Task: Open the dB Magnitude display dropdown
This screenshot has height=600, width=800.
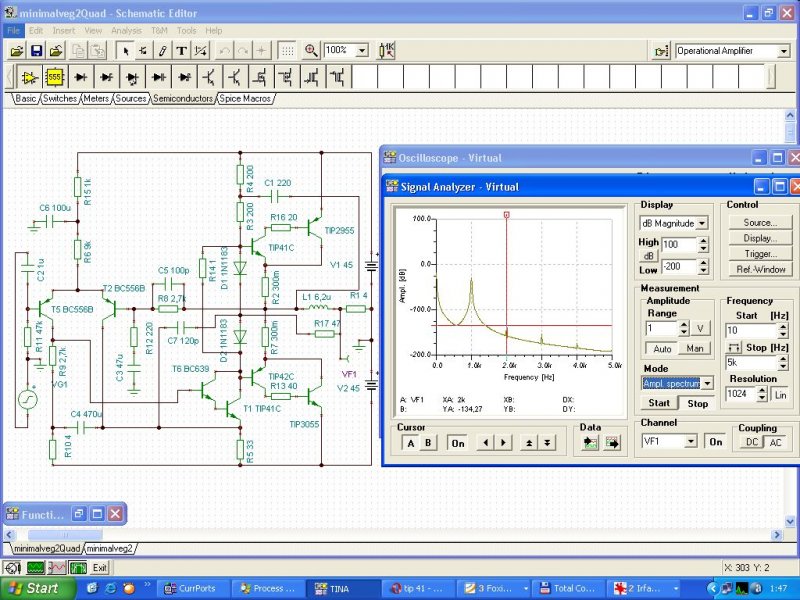Action: (x=702, y=223)
